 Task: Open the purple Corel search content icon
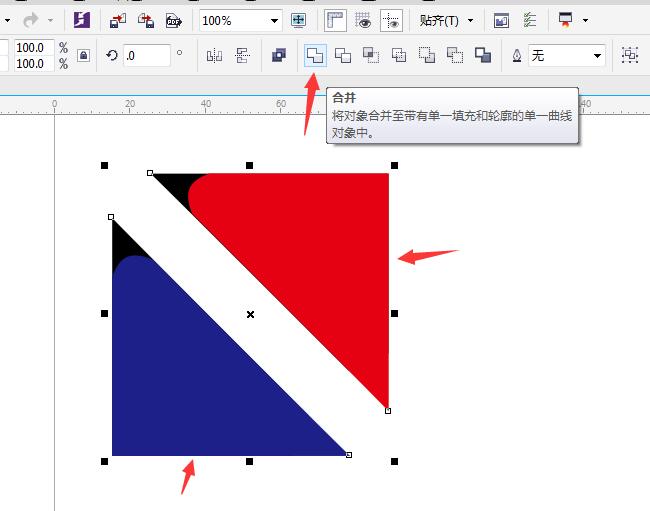[82, 20]
